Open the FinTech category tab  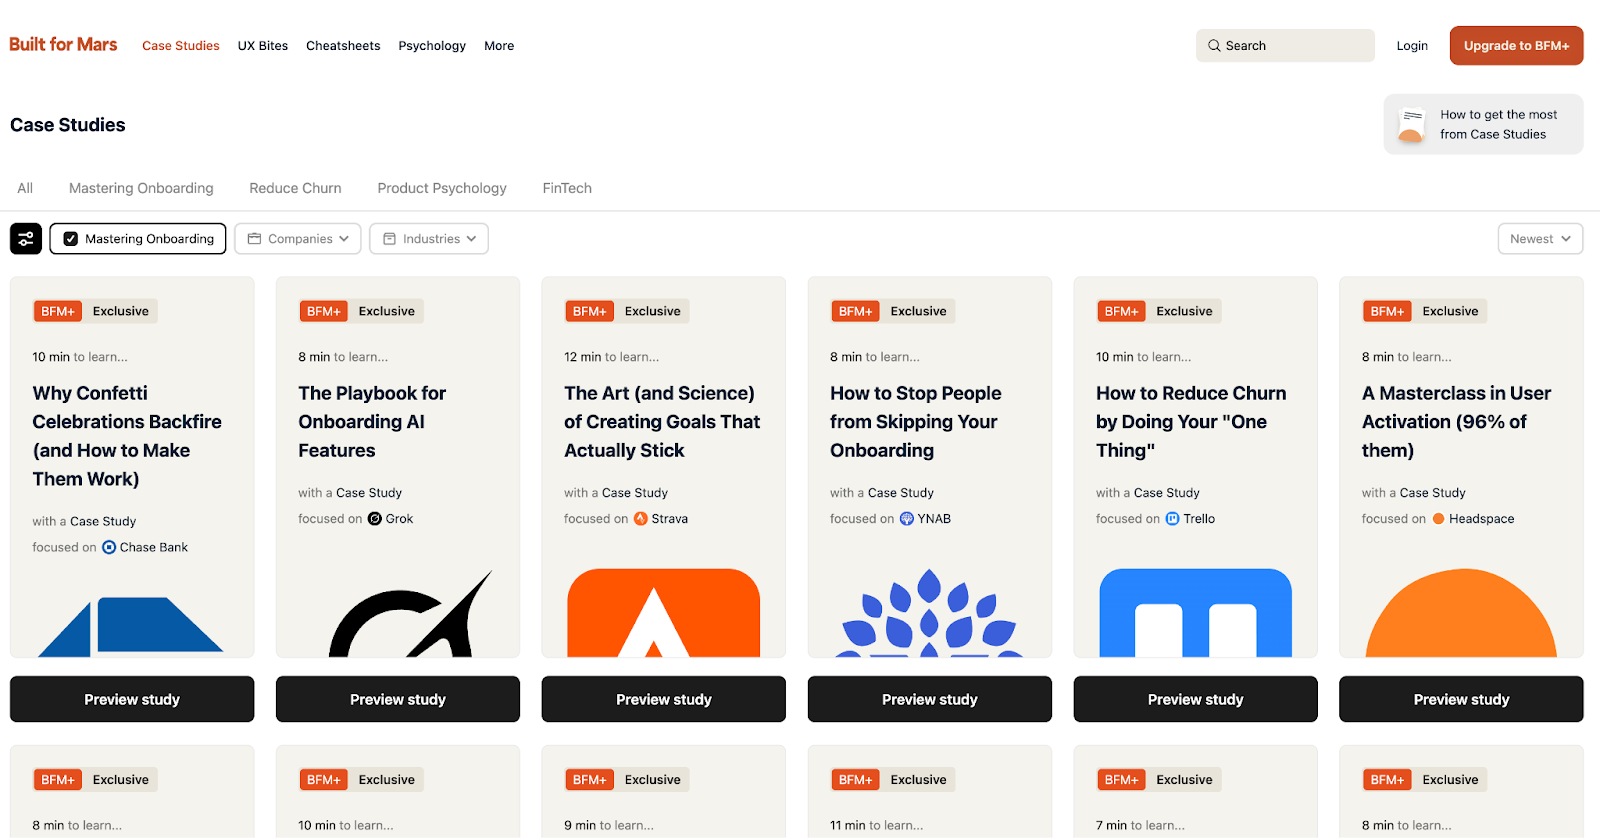tap(567, 188)
